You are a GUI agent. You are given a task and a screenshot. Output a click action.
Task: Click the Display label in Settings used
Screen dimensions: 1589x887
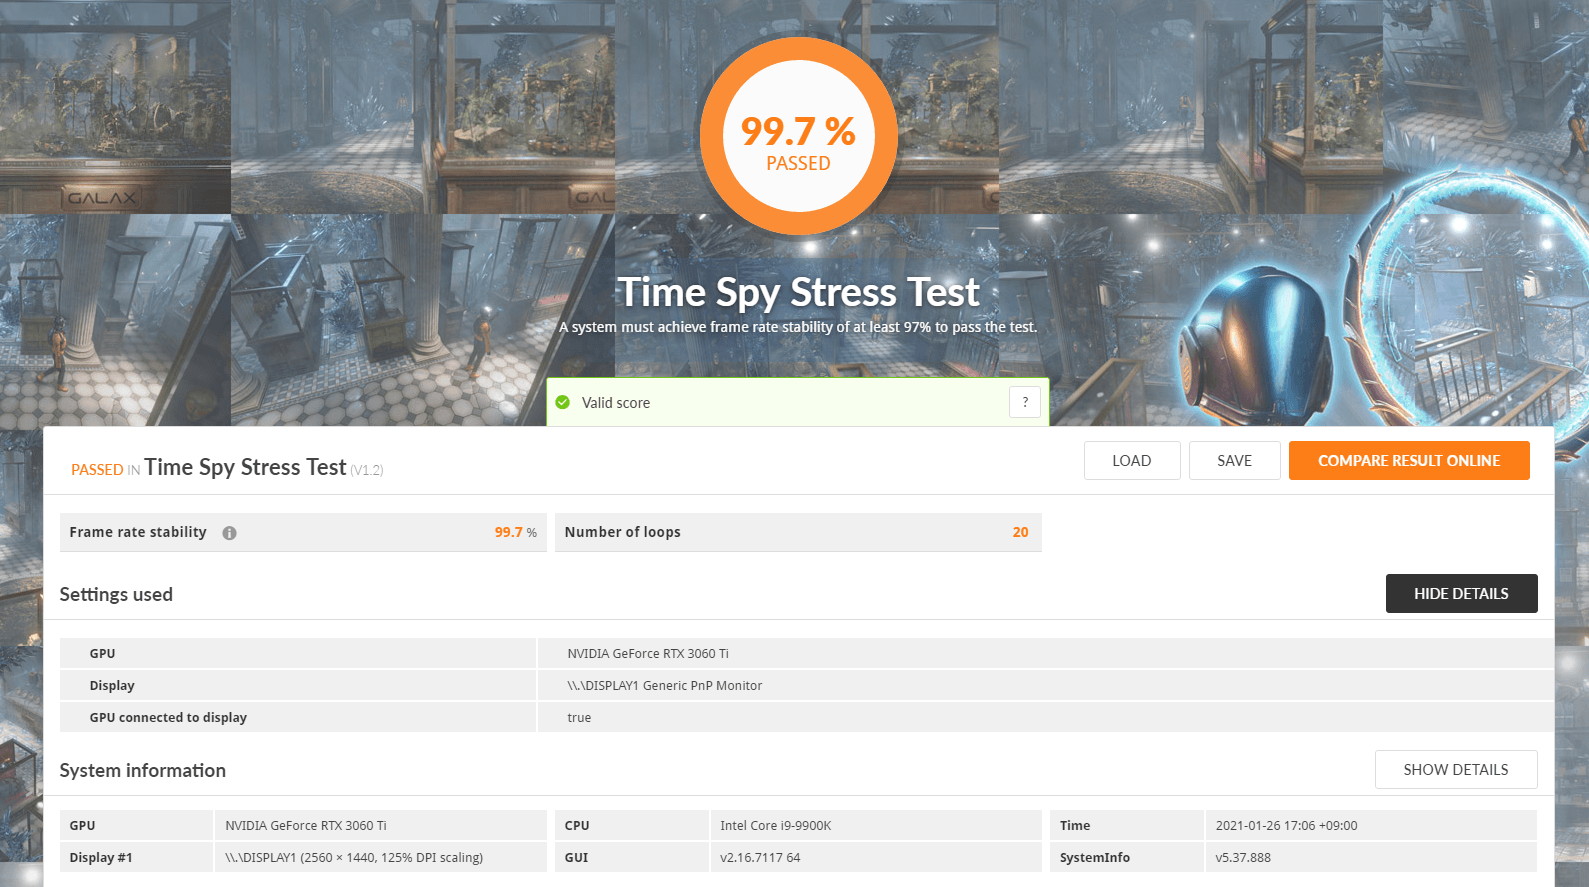(112, 686)
